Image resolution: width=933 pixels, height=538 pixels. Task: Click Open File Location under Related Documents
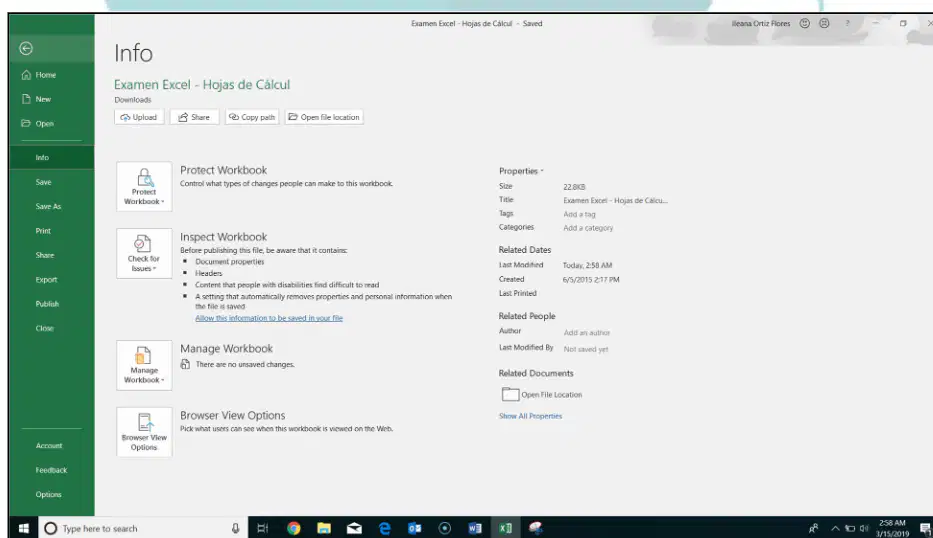click(x=542, y=394)
